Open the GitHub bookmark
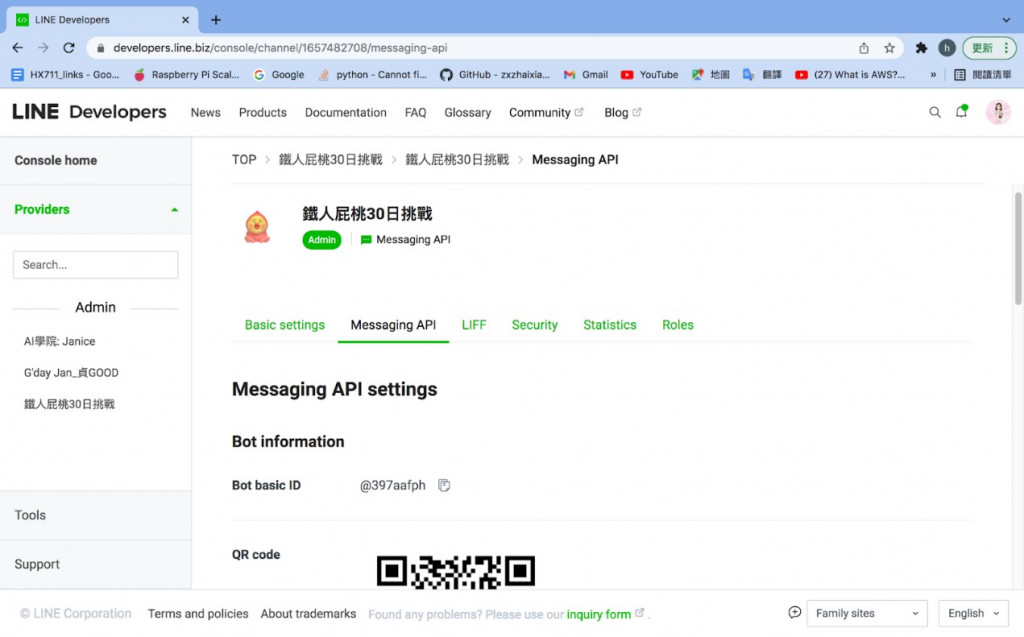This screenshot has width=1024, height=637. pos(495,74)
